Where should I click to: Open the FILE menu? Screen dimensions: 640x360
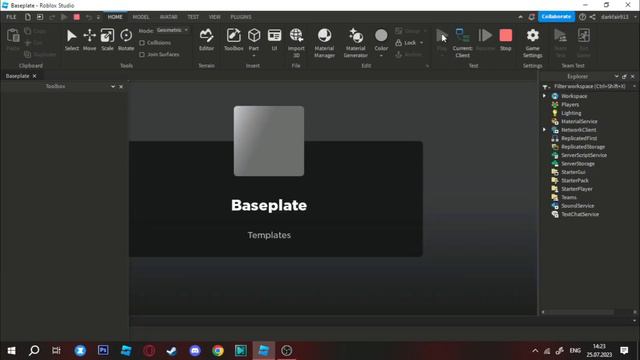point(11,17)
